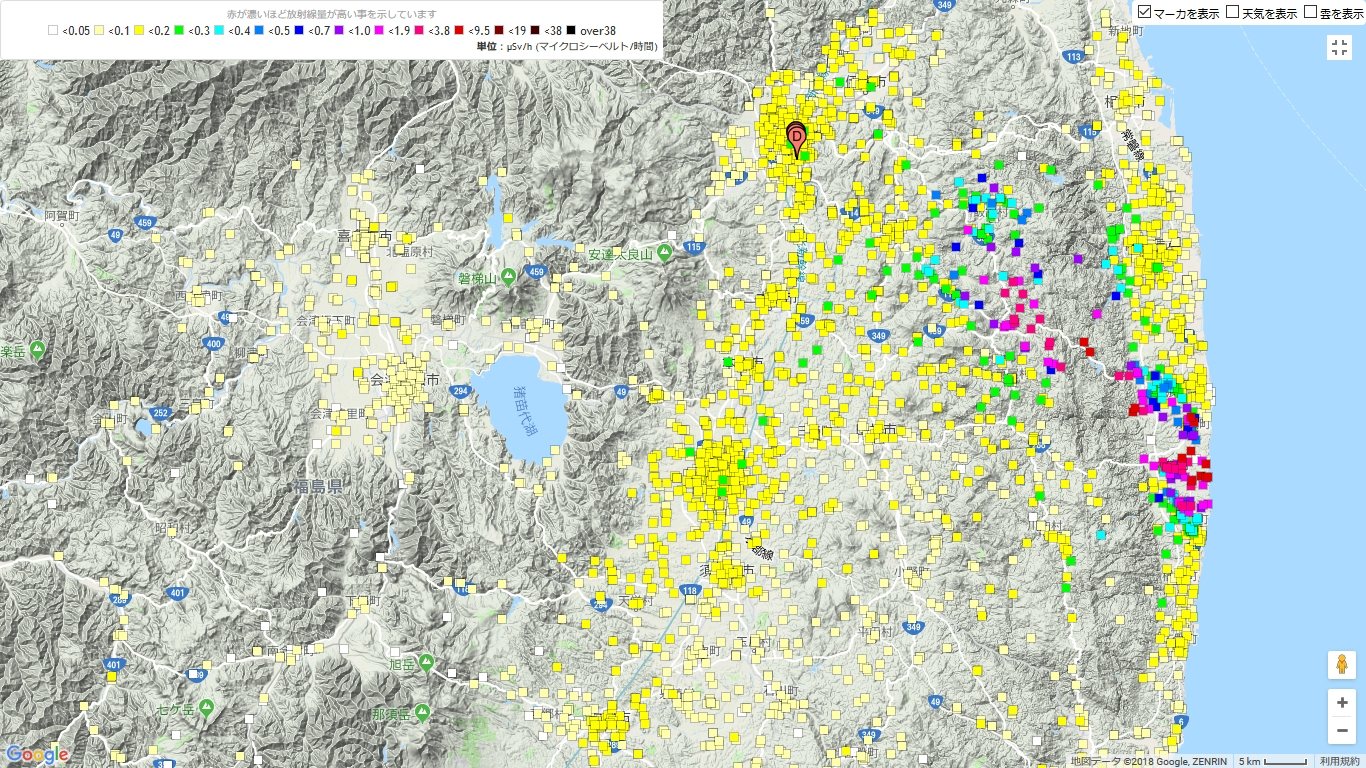The image size is (1366, 768).
Task: Click the 七ヶ岳 mountain peak icon
Action: (x=206, y=708)
